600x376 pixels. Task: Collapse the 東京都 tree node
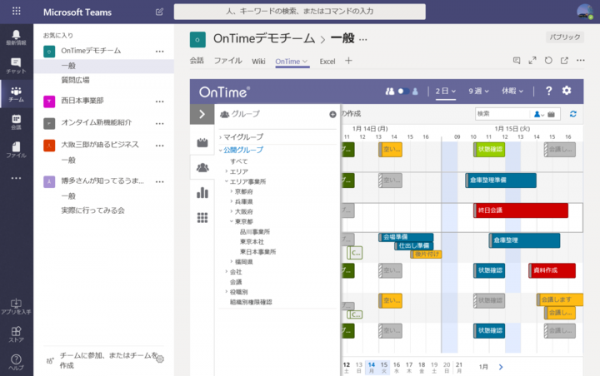232,221
